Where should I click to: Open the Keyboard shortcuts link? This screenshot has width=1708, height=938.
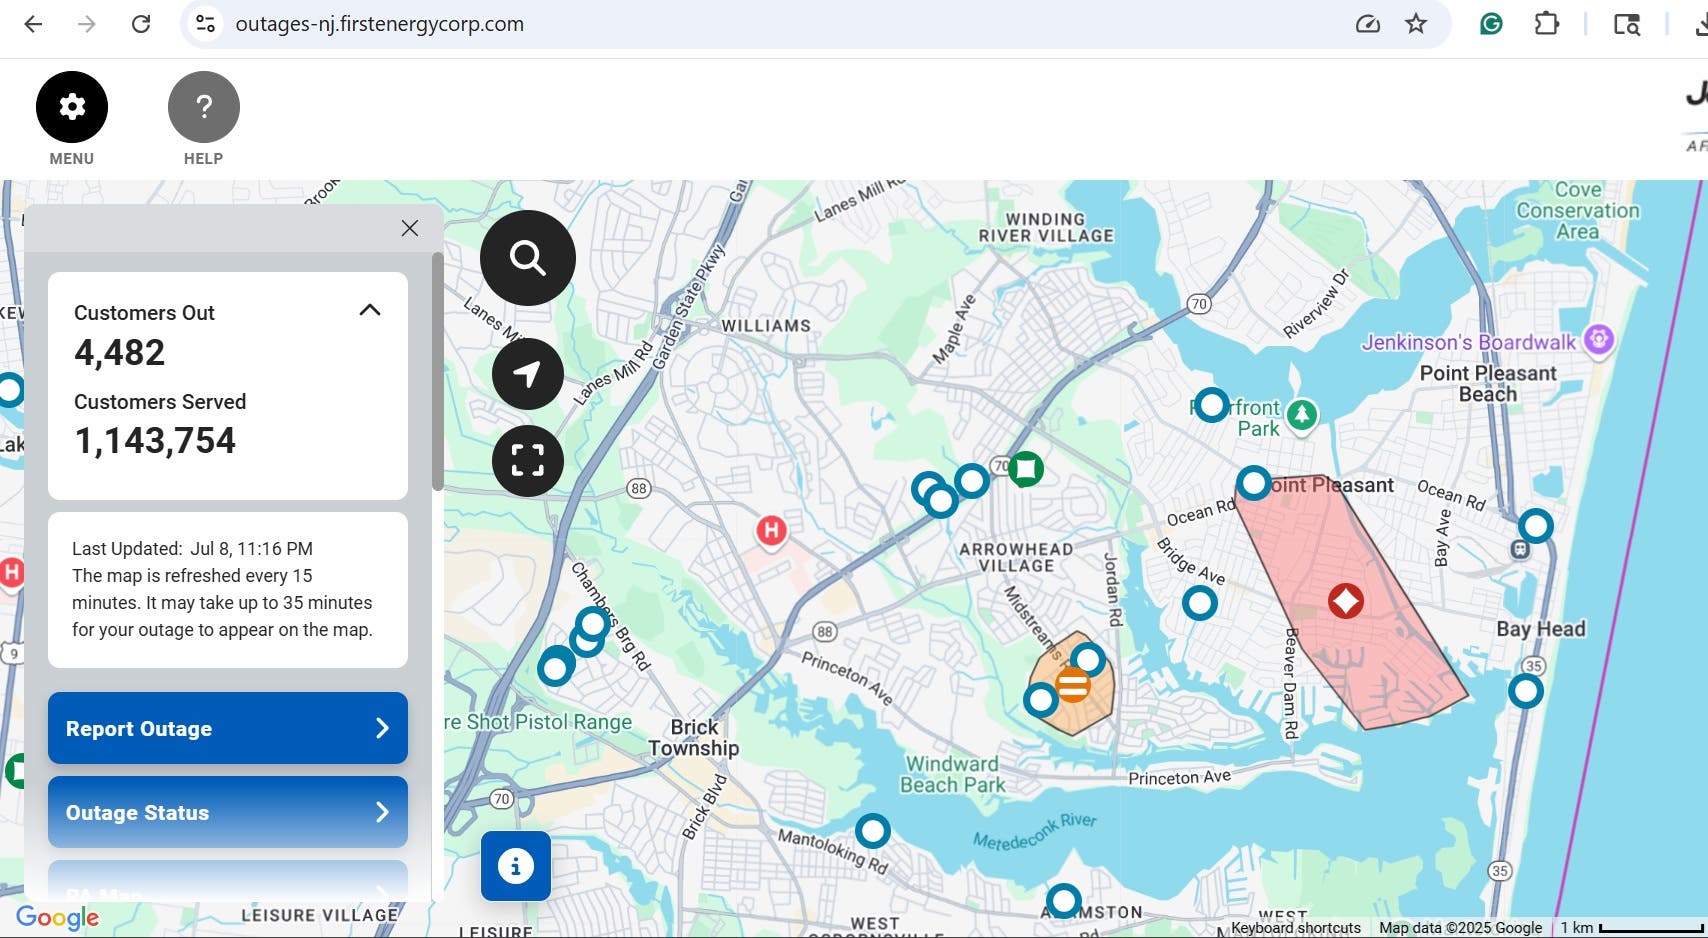[1296, 928]
